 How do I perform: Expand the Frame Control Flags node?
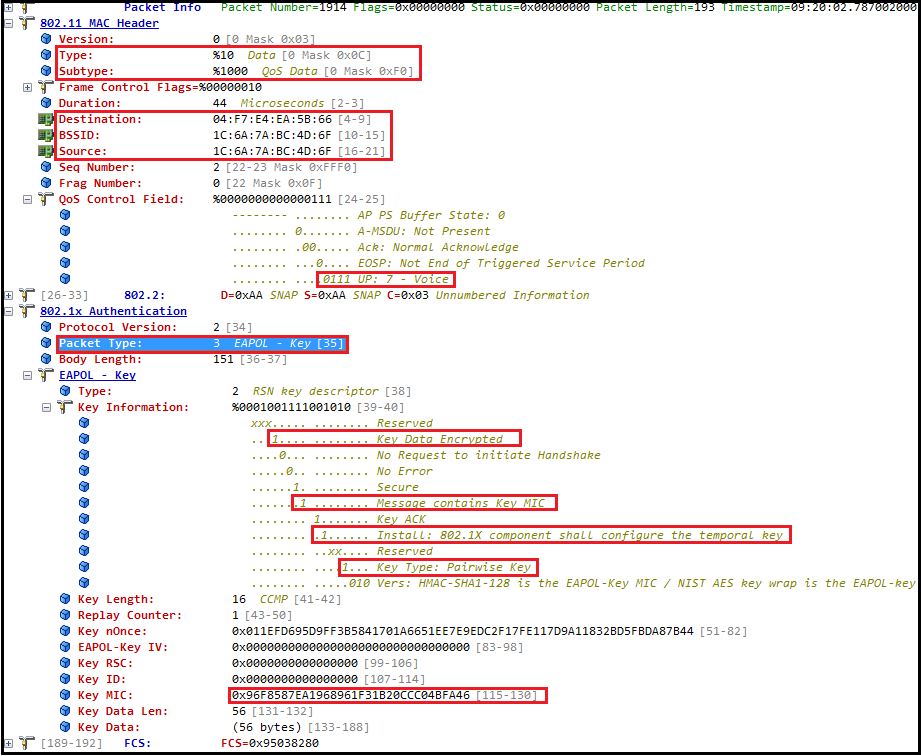tap(28, 87)
